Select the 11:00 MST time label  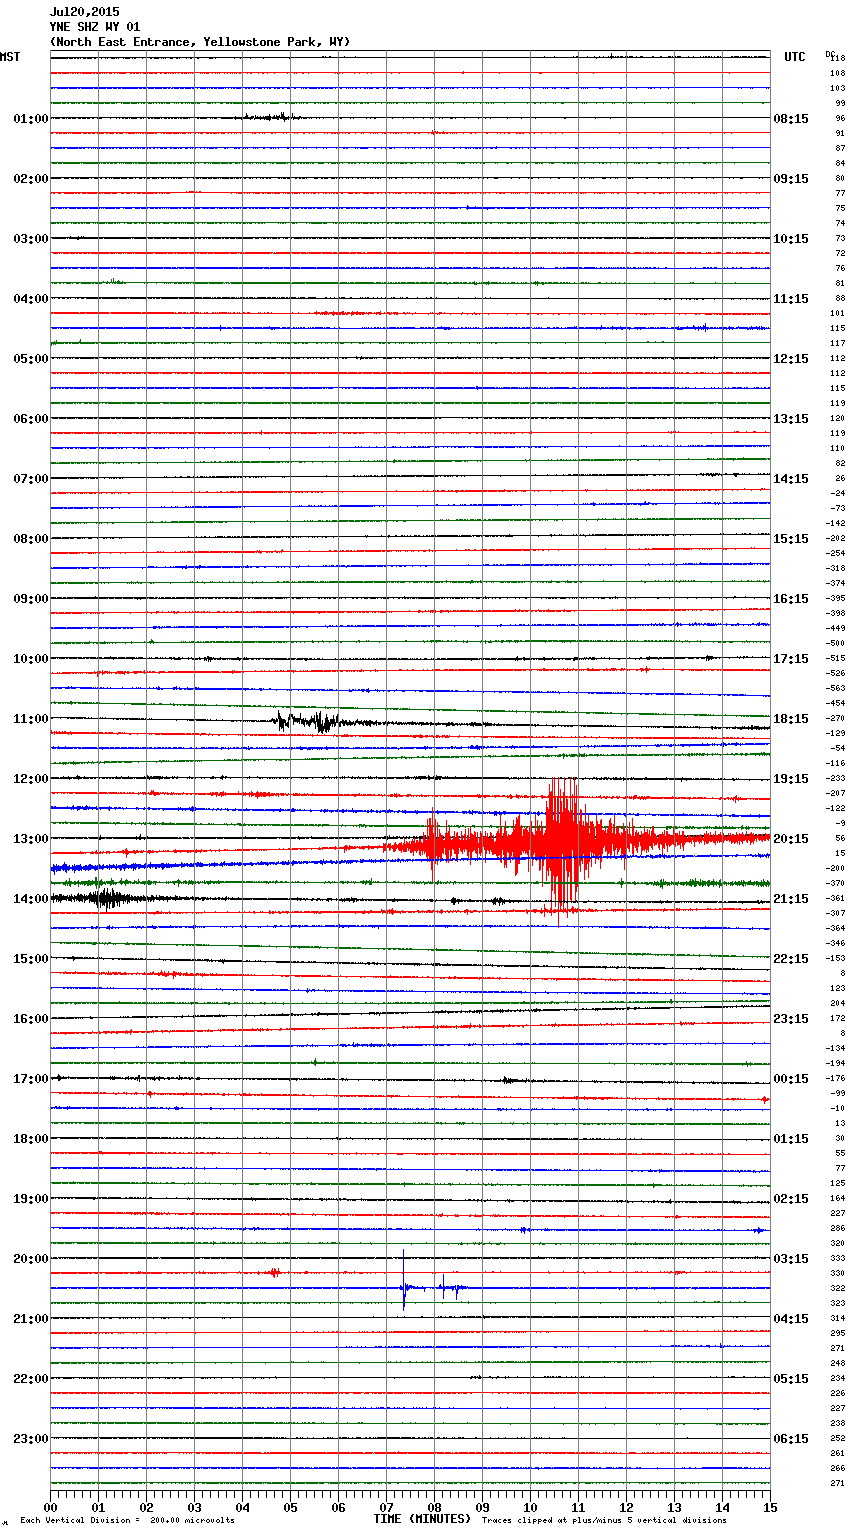[x=30, y=719]
